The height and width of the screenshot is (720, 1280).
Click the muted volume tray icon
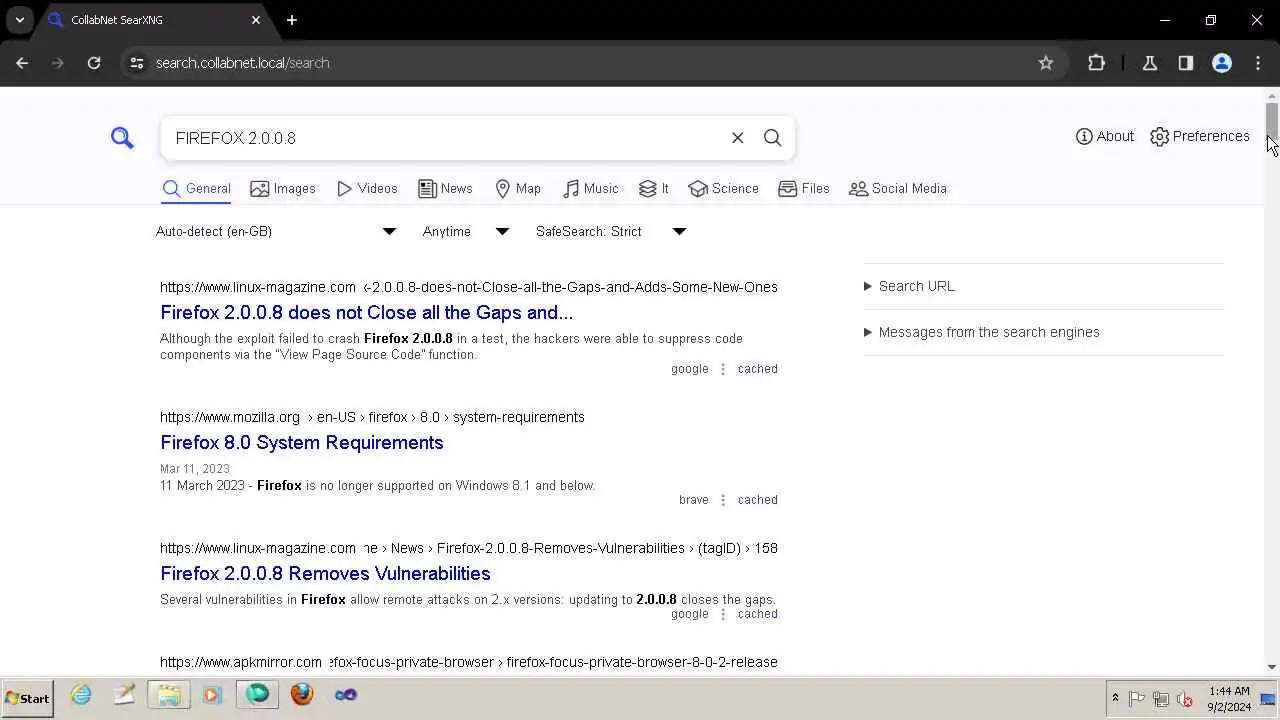[1185, 699]
